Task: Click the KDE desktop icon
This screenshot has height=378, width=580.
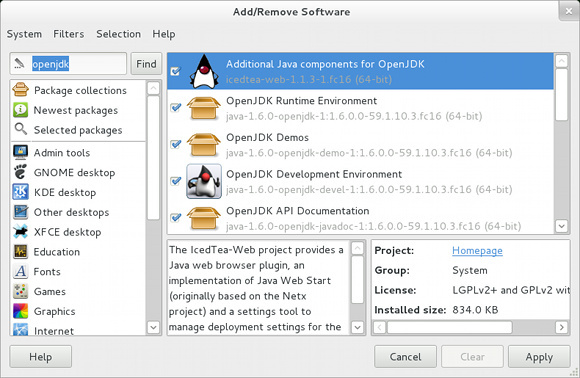Action: [x=20, y=192]
